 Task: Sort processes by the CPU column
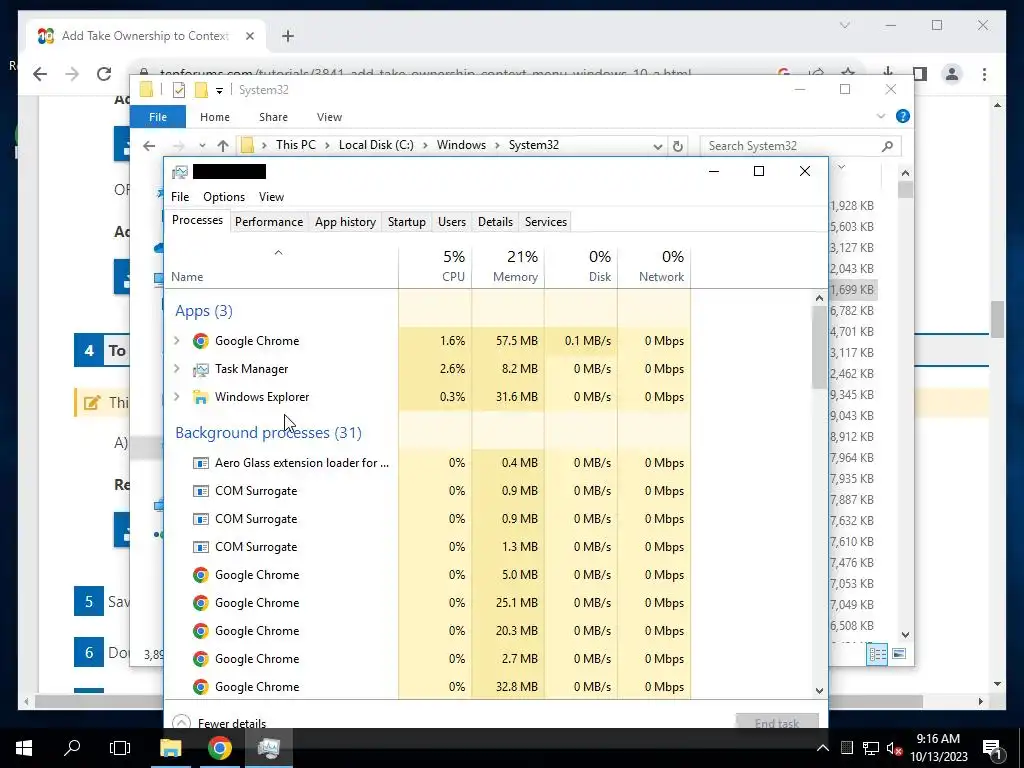click(x=435, y=266)
